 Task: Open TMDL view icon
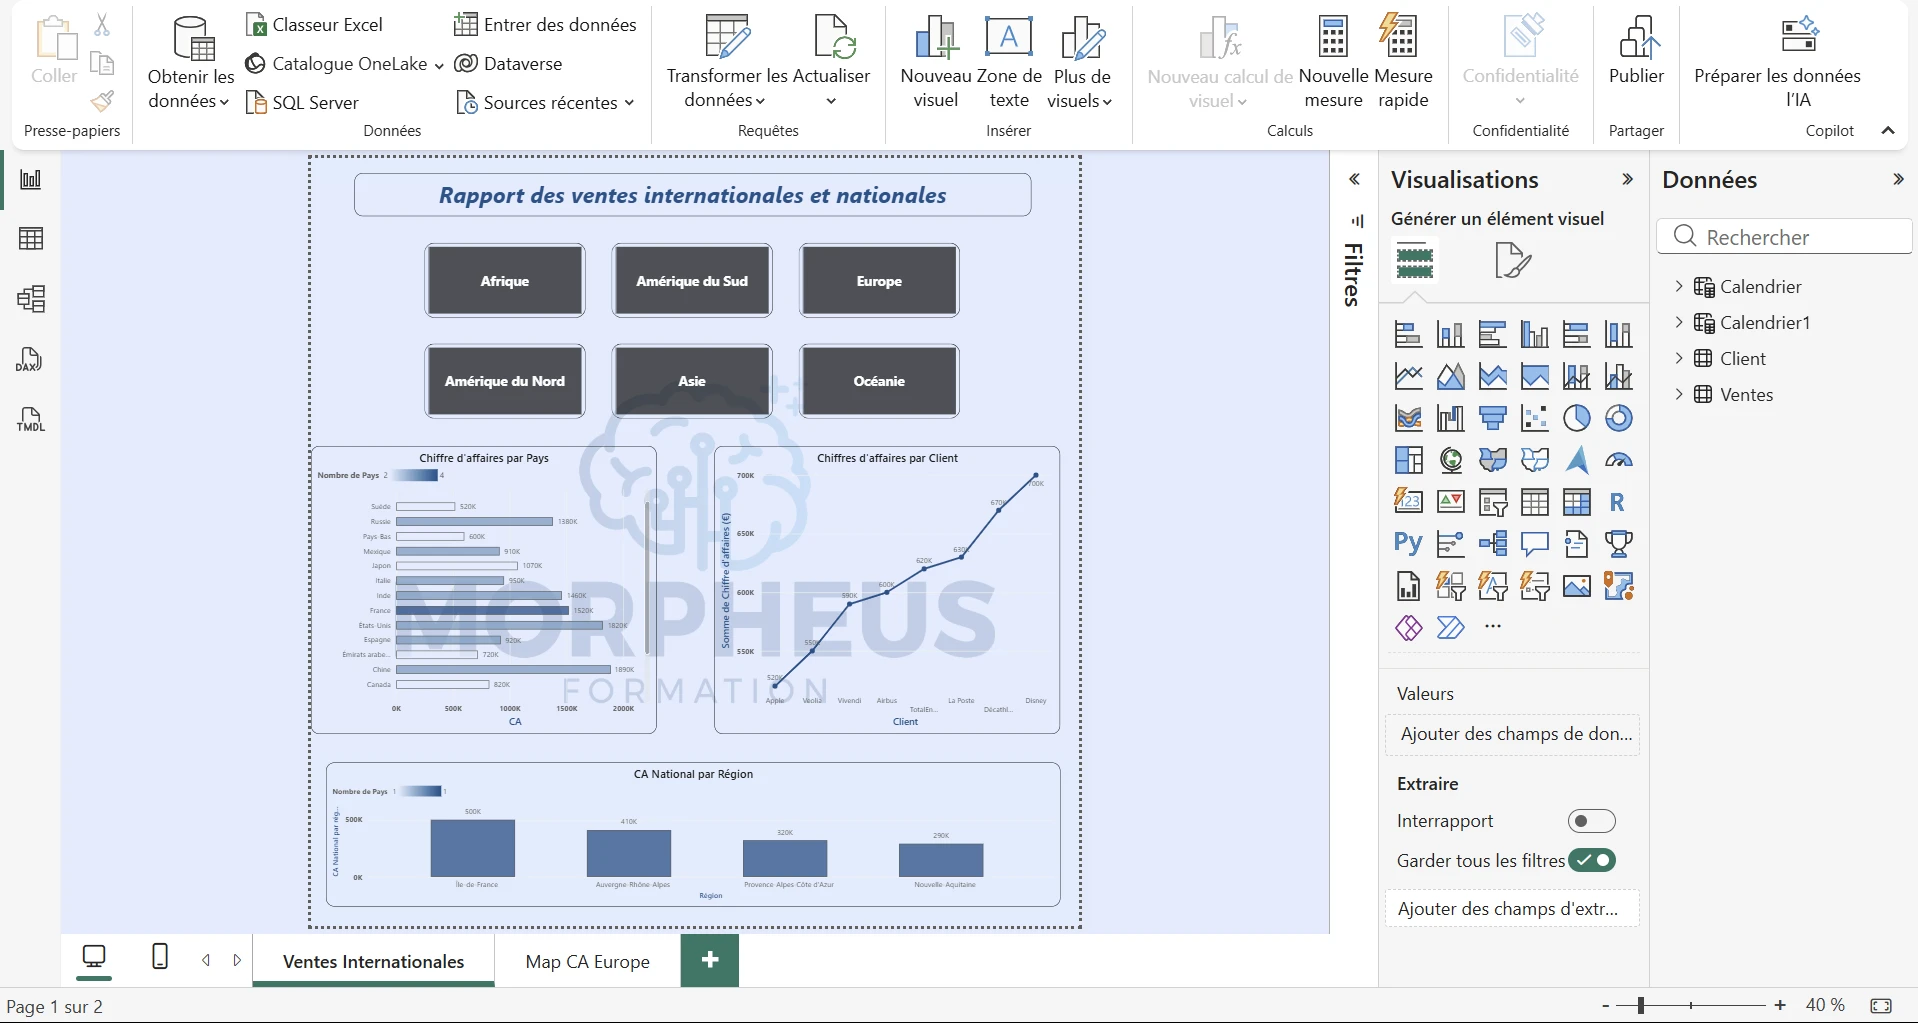(31, 420)
